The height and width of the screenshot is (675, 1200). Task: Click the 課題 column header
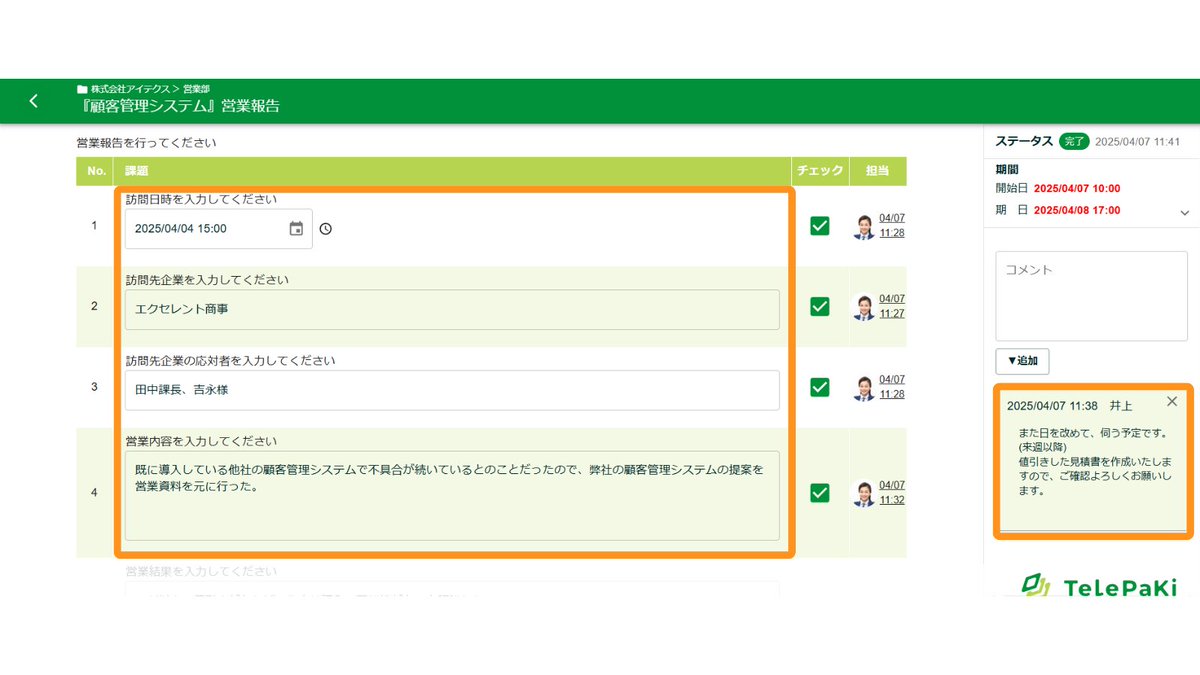(452, 171)
